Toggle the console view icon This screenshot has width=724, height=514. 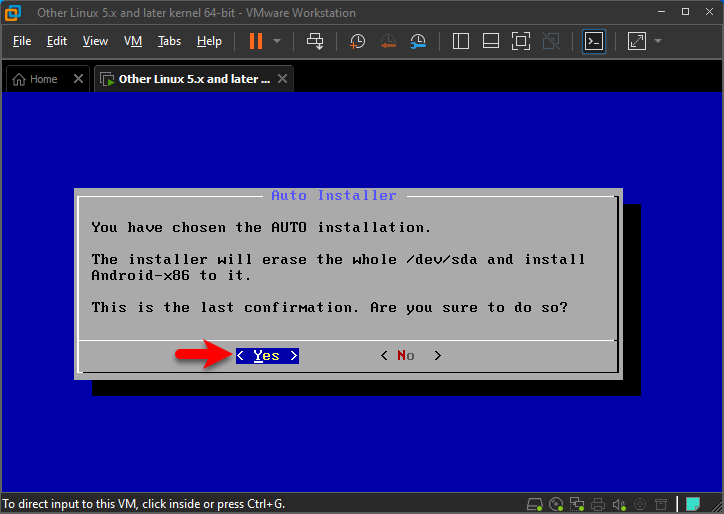click(x=594, y=41)
